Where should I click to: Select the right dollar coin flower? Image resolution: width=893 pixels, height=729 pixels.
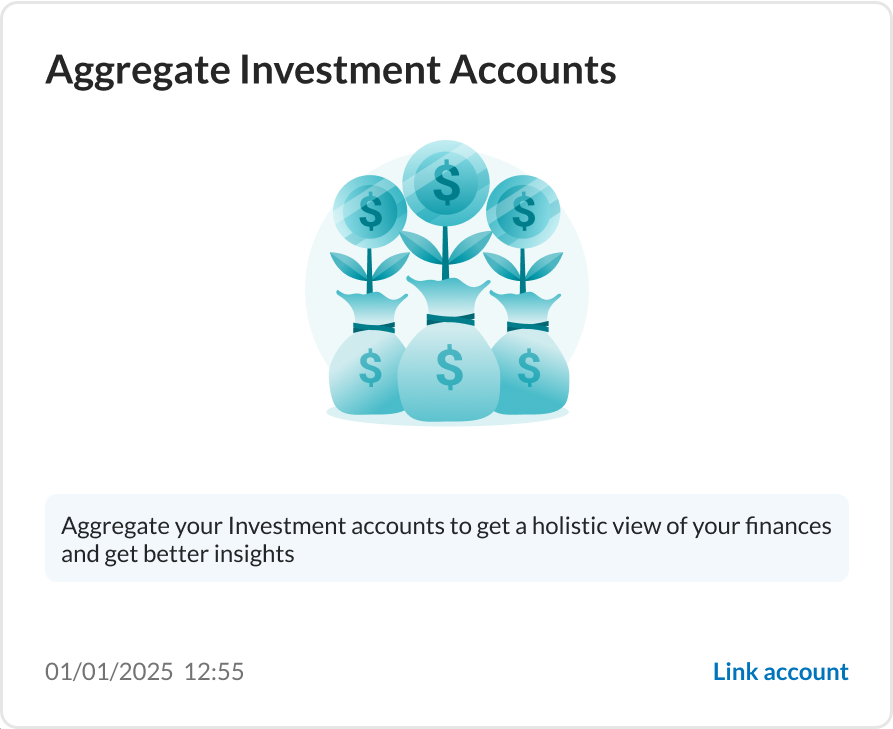coord(523,211)
